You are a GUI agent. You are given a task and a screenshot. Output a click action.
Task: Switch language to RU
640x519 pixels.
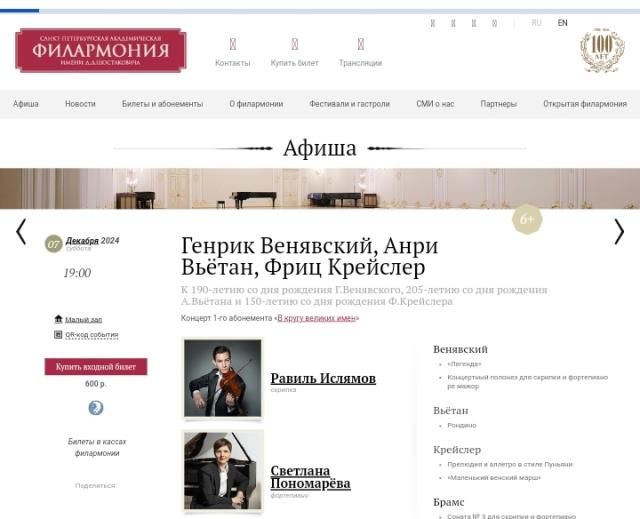tap(536, 23)
